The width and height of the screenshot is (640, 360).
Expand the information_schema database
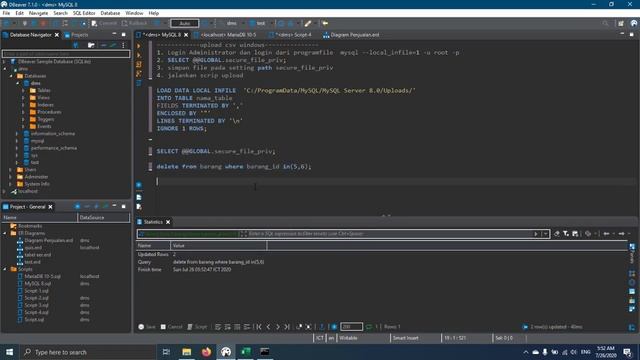(x=17, y=133)
